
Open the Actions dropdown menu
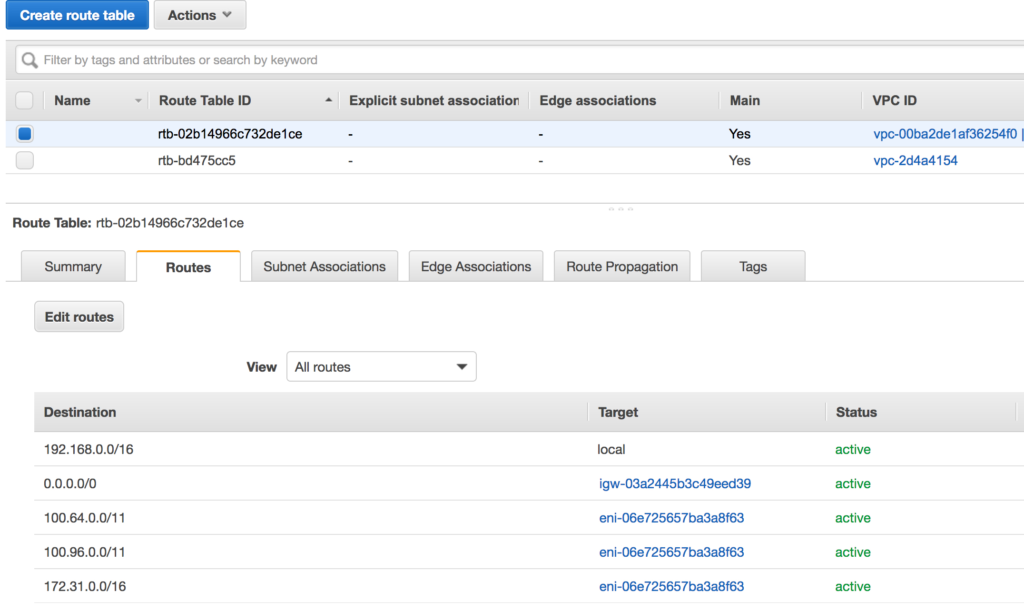(200, 15)
